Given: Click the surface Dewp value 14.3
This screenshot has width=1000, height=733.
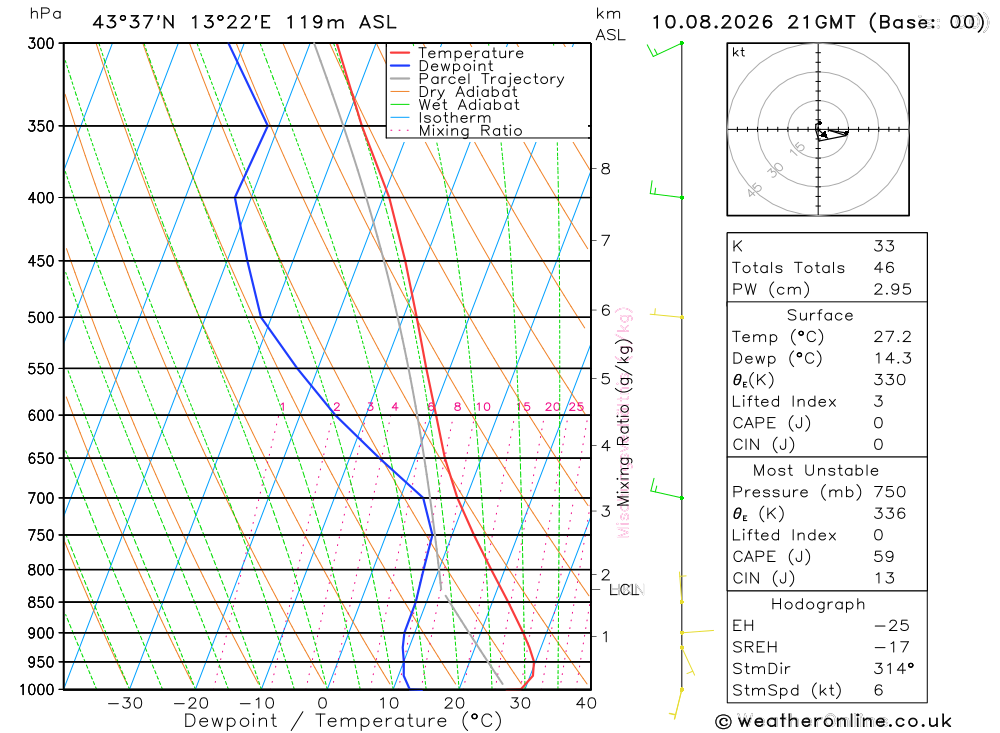Looking at the screenshot, I should tap(893, 359).
